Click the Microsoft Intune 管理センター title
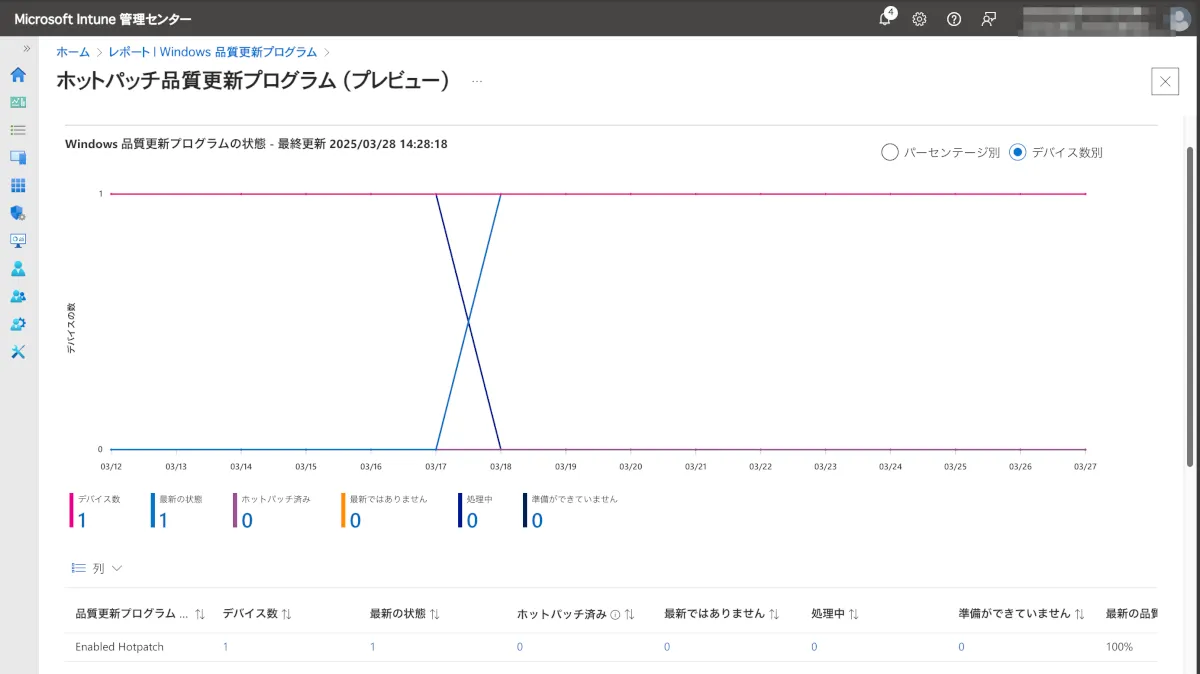The height and width of the screenshot is (674, 1200). [x=103, y=19]
